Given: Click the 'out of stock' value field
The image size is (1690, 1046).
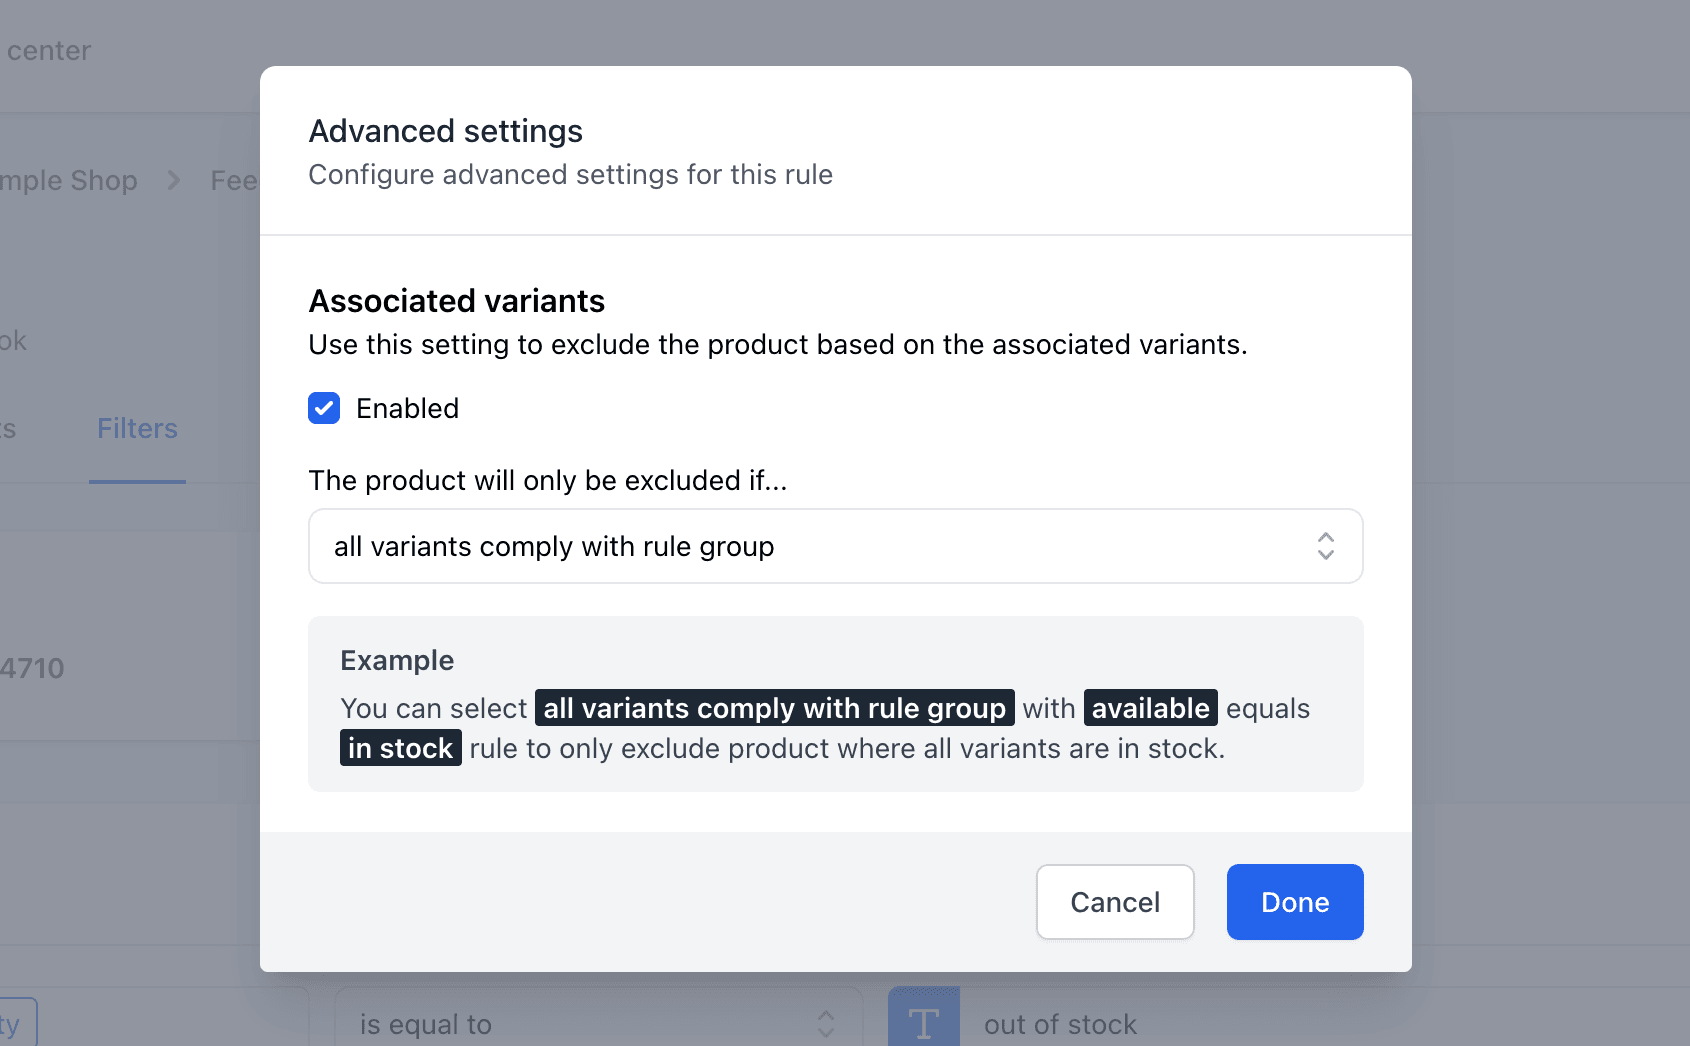Looking at the screenshot, I should click(1060, 1023).
